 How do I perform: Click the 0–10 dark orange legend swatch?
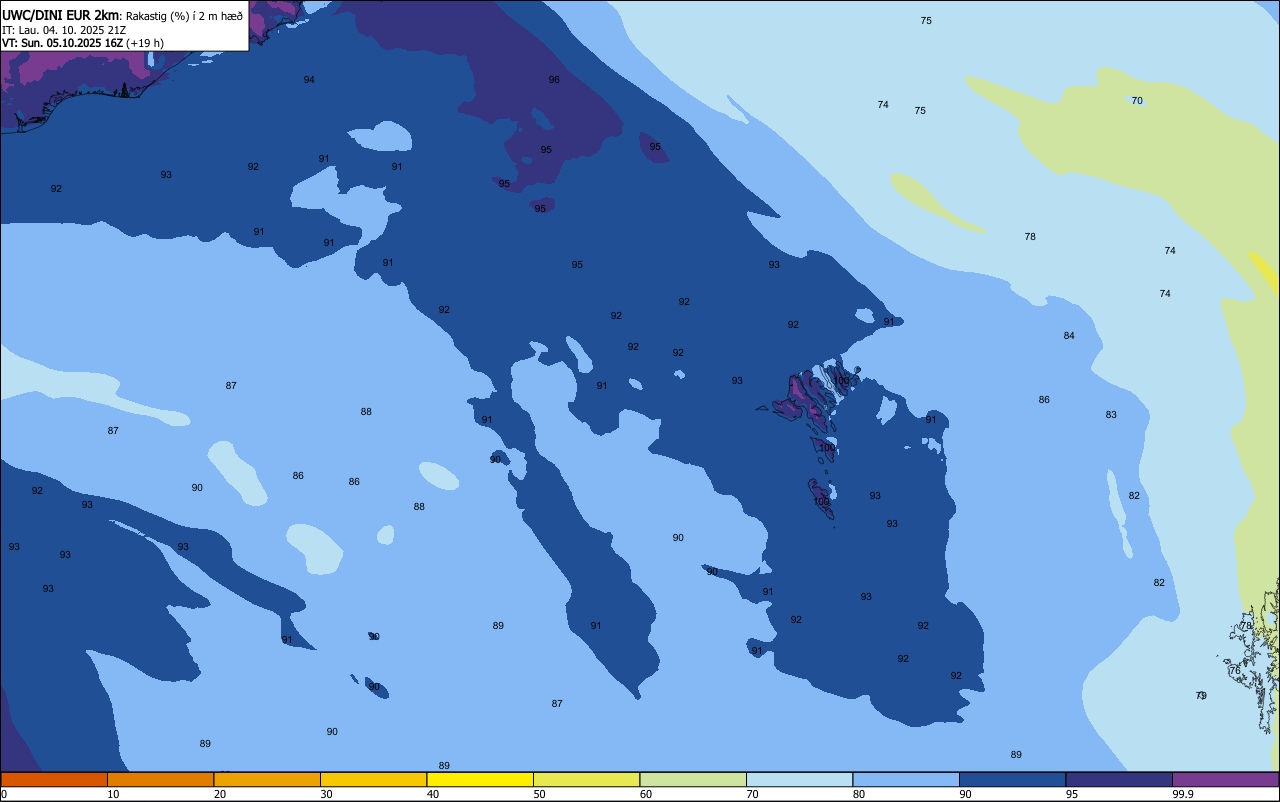(x=54, y=779)
